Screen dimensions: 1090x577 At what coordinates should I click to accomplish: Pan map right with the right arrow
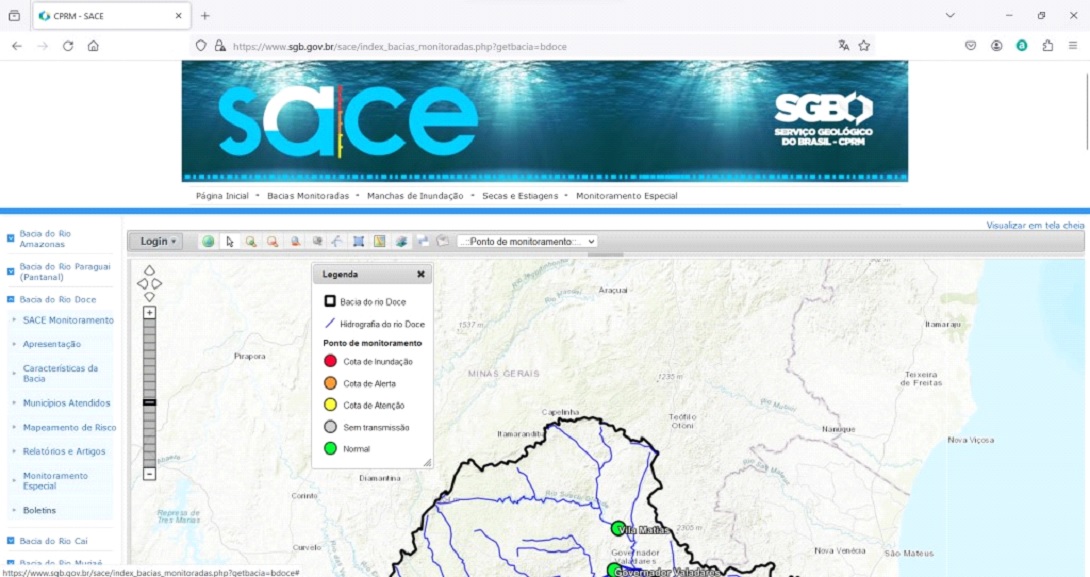click(x=158, y=284)
